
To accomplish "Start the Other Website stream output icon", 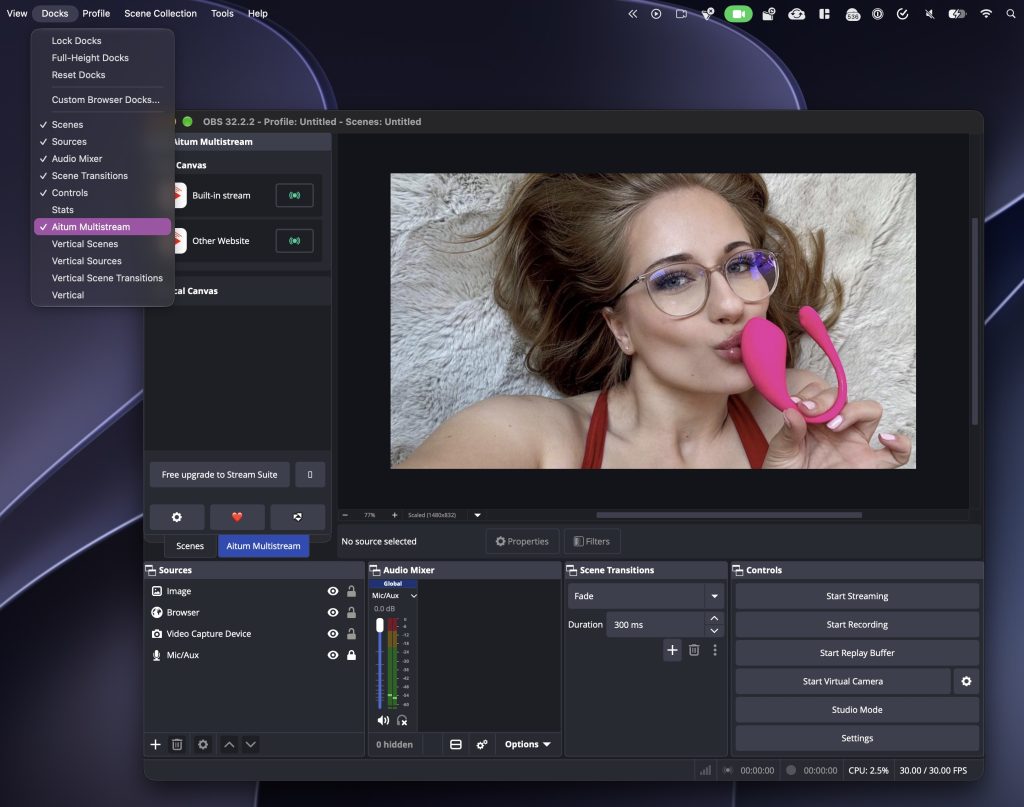I will [x=295, y=241].
